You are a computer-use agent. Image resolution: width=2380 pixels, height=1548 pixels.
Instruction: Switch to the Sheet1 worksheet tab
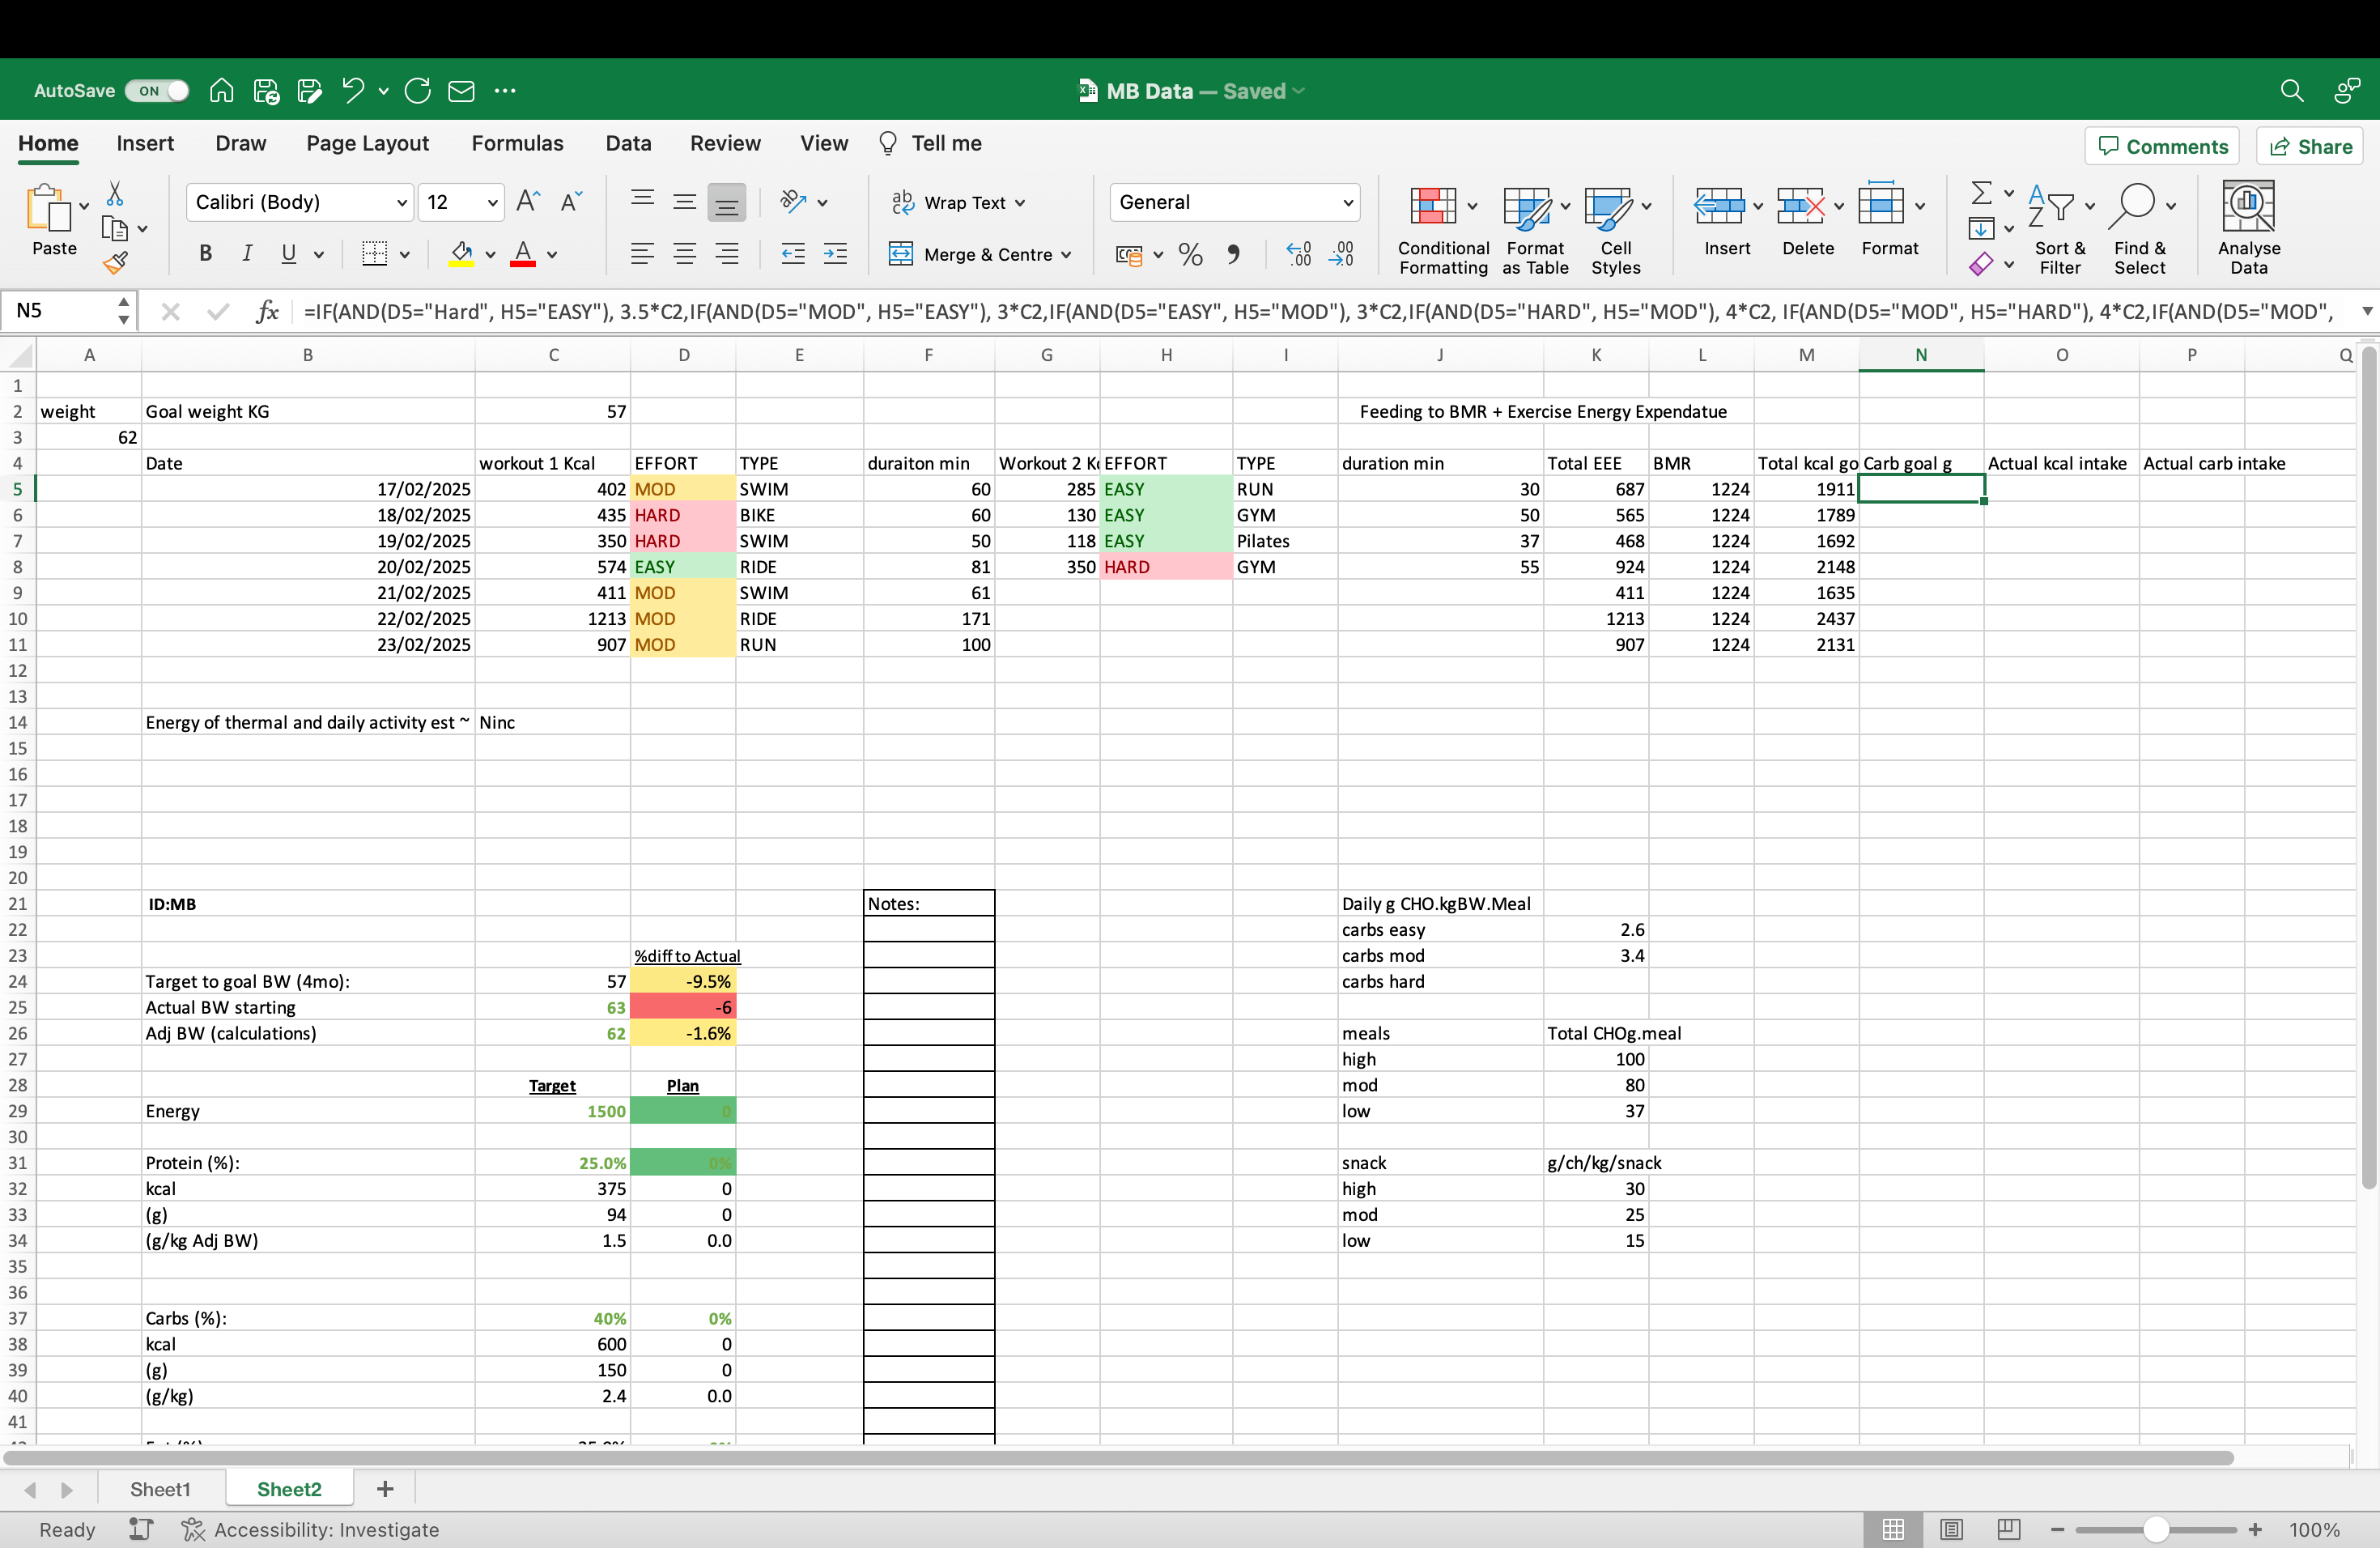click(x=160, y=1489)
